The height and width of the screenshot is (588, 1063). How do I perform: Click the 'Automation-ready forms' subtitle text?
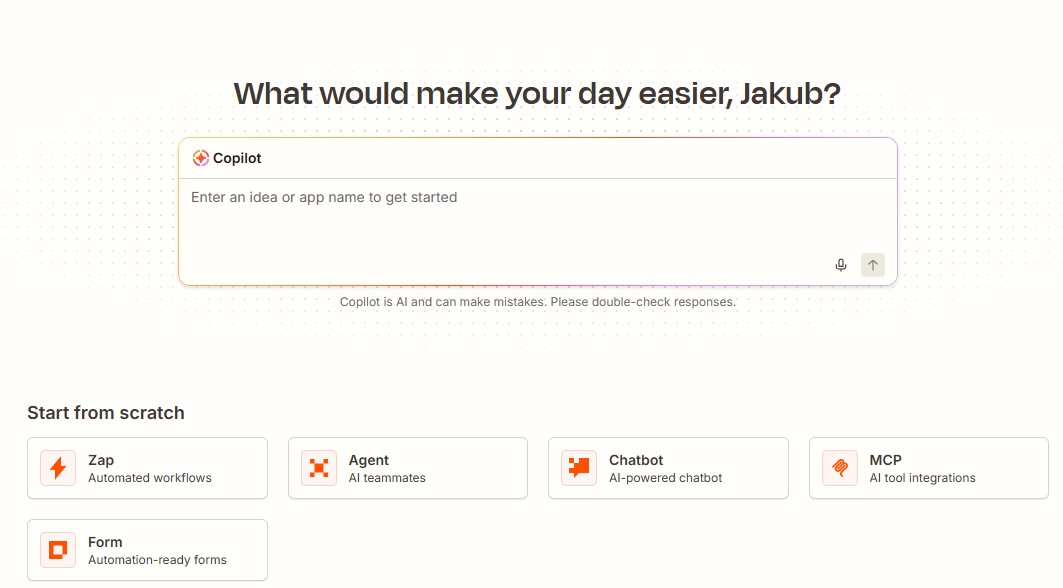pos(157,560)
